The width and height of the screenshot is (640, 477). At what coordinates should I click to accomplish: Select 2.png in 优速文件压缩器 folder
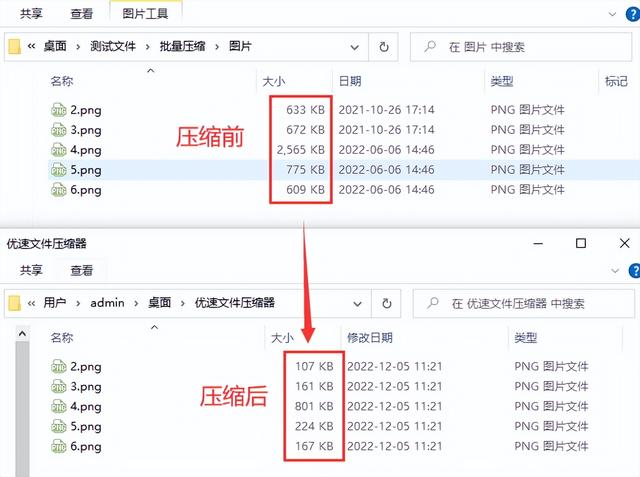(x=86, y=367)
